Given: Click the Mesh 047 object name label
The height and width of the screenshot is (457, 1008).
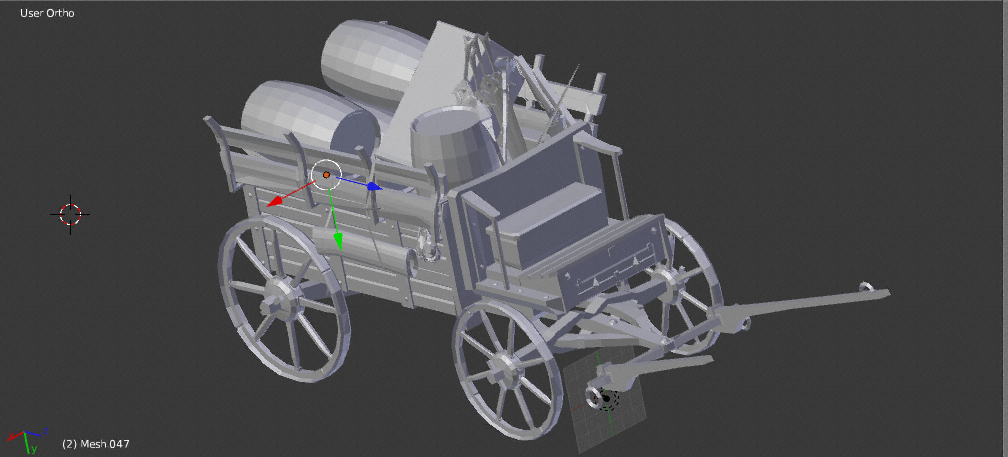Looking at the screenshot, I should (x=95, y=443).
